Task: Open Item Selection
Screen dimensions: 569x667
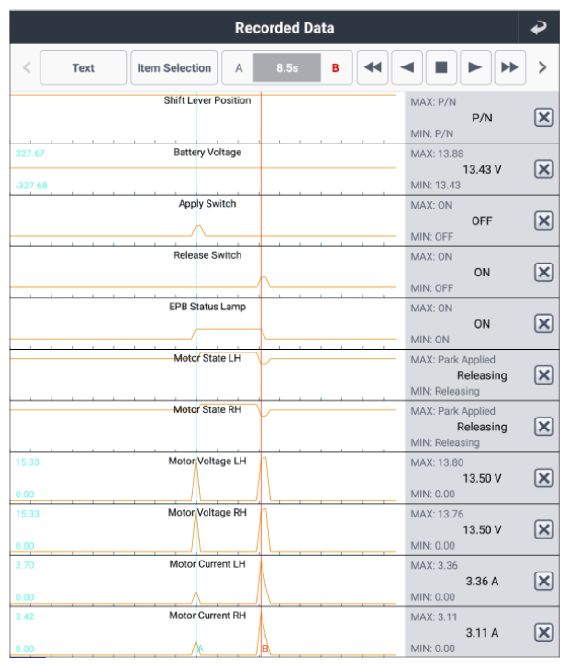Action: coord(174,68)
